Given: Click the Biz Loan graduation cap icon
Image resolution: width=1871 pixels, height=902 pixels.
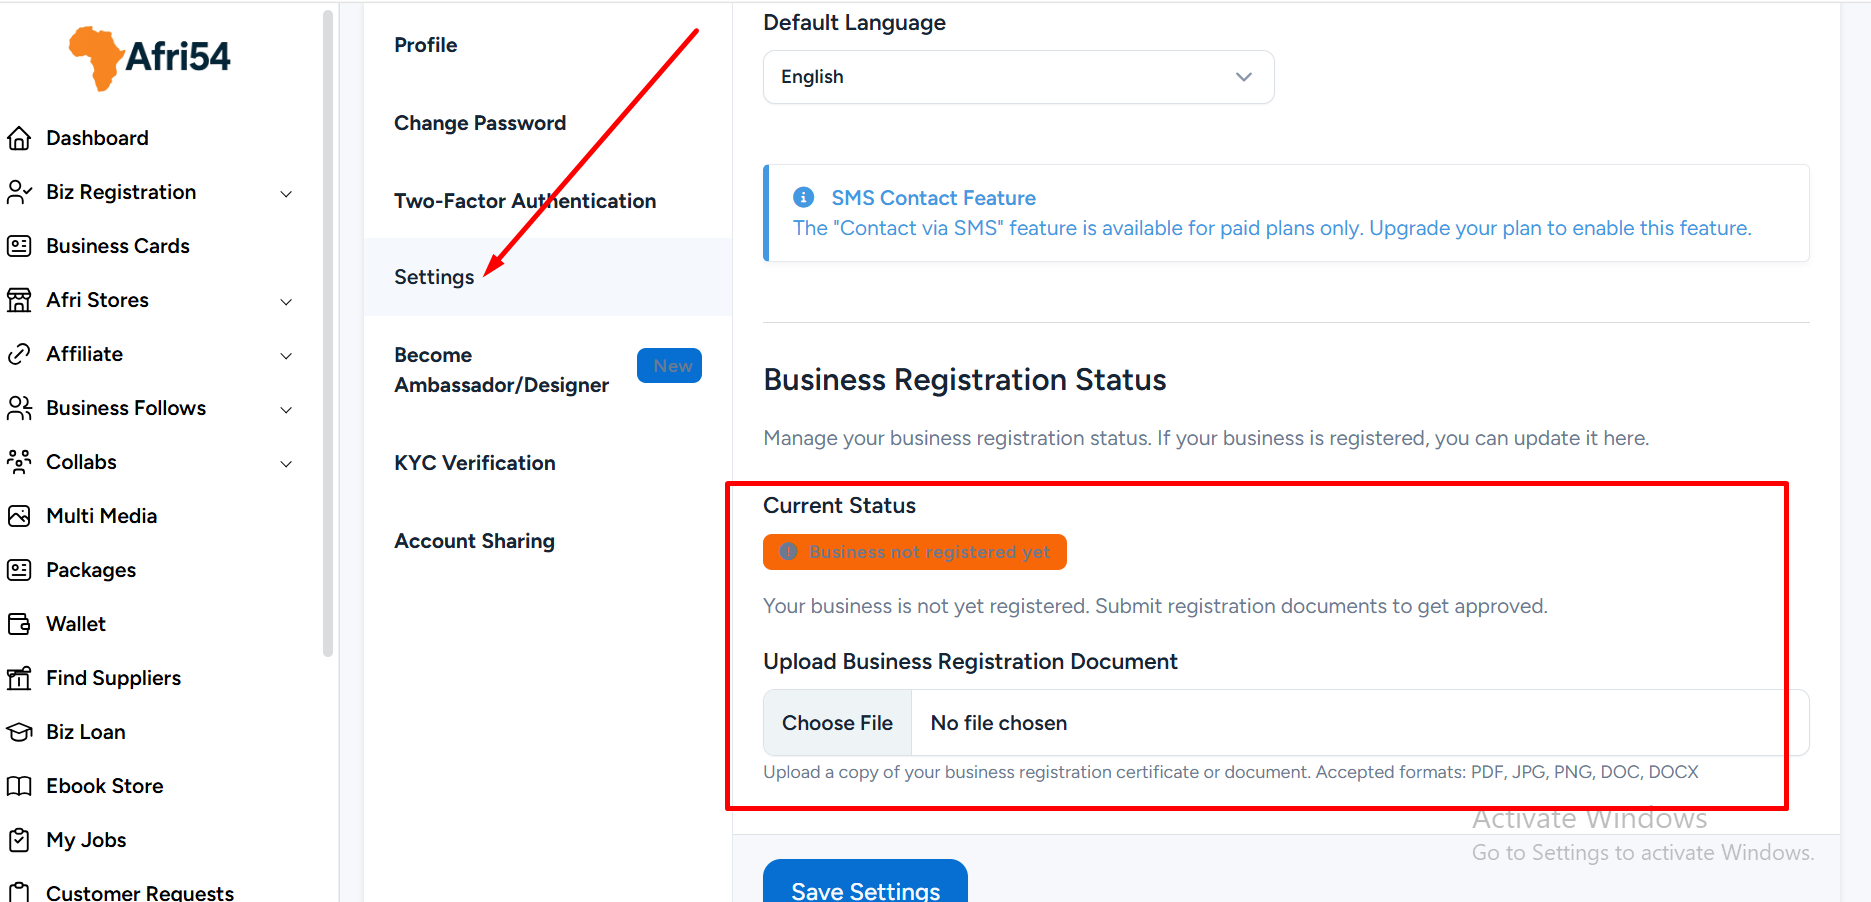Looking at the screenshot, I should [19, 732].
